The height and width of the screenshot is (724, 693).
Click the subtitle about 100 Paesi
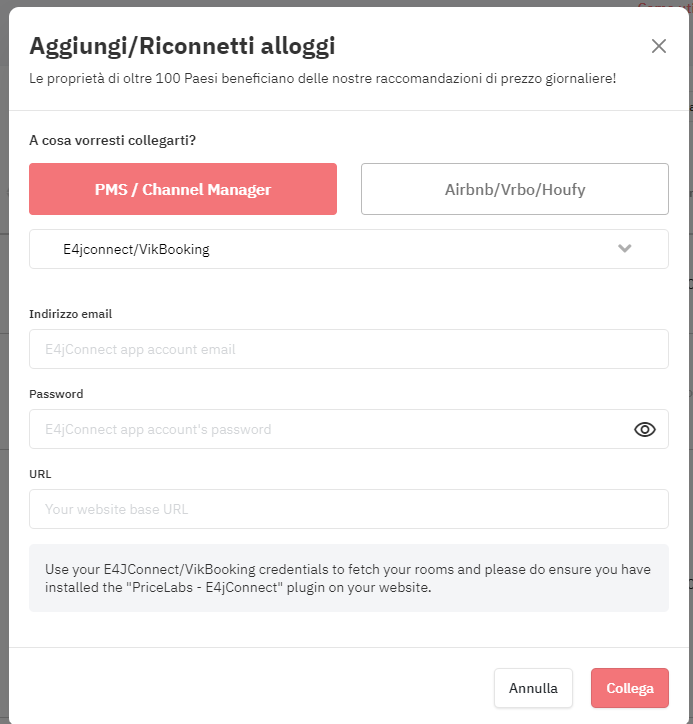[323, 78]
